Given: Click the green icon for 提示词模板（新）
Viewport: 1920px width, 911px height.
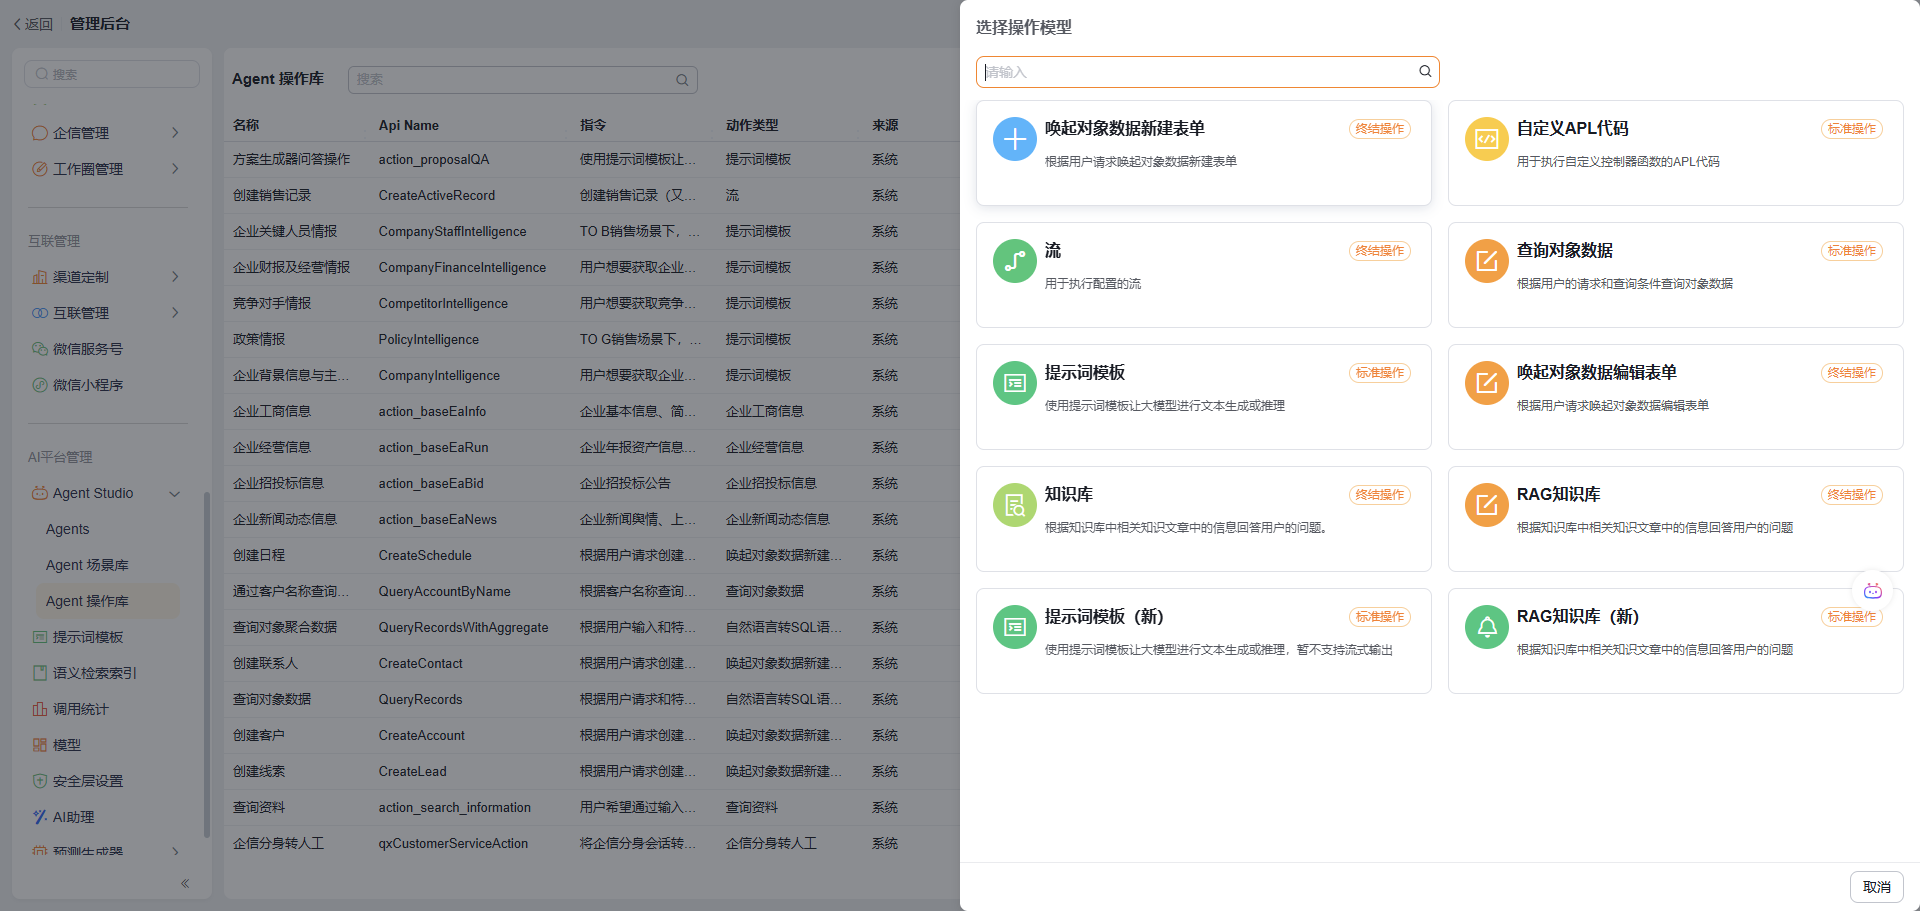Looking at the screenshot, I should pyautogui.click(x=1014, y=627).
